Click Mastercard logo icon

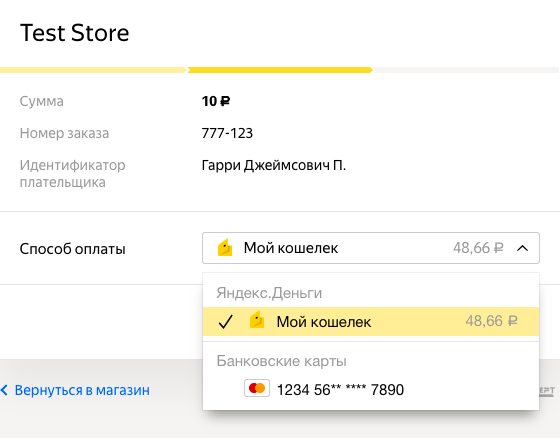tap(257, 388)
